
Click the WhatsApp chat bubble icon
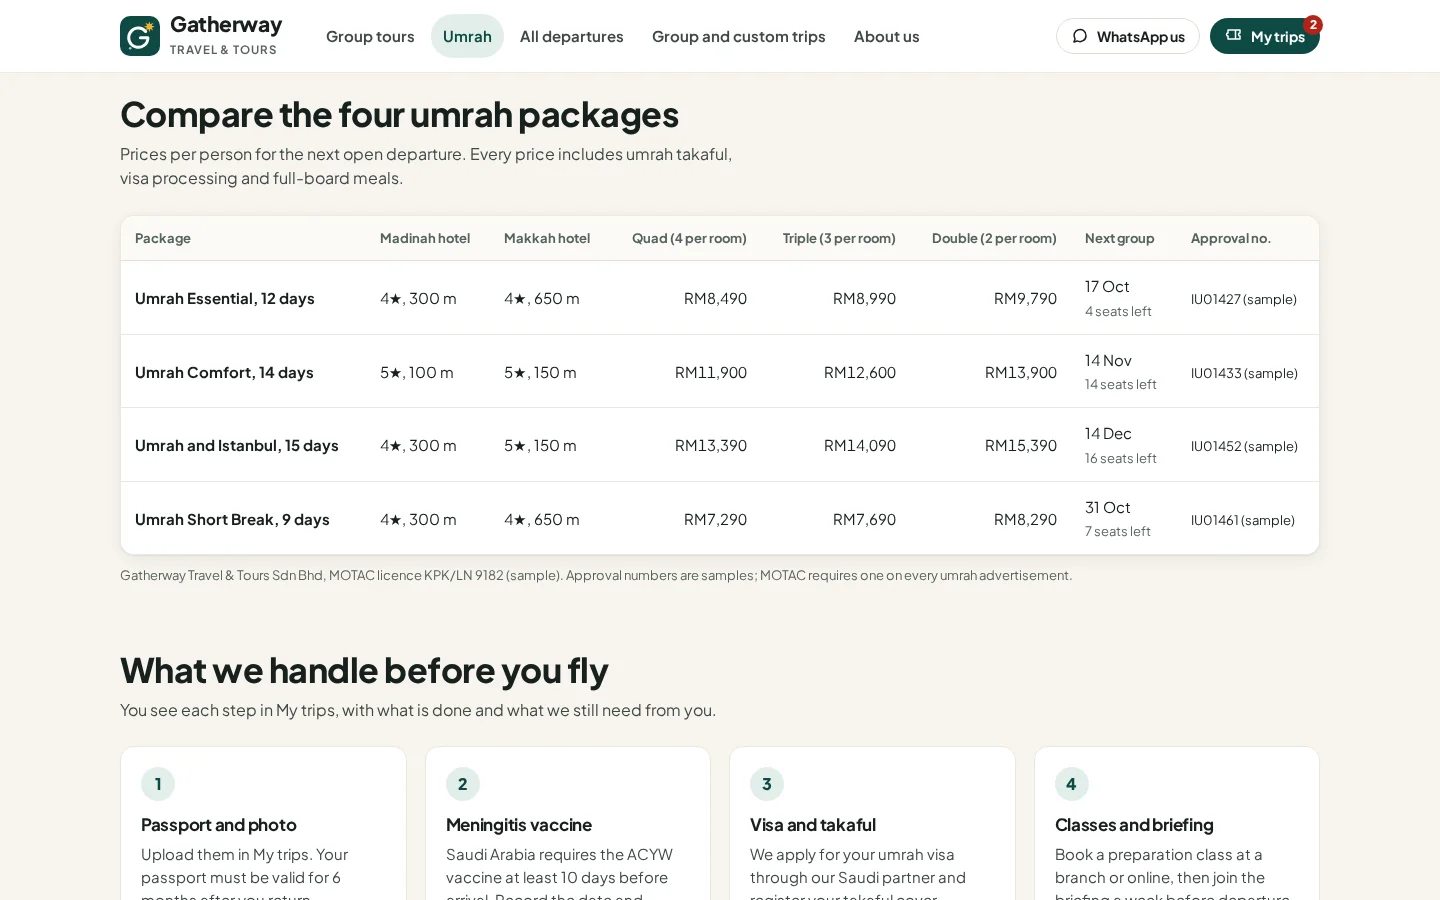pos(1080,36)
